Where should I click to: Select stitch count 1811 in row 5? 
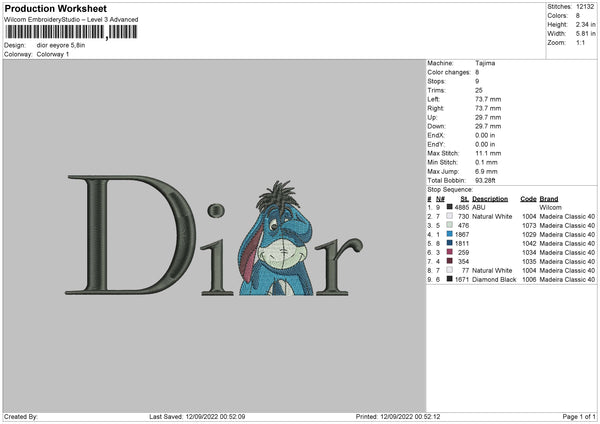(461, 243)
